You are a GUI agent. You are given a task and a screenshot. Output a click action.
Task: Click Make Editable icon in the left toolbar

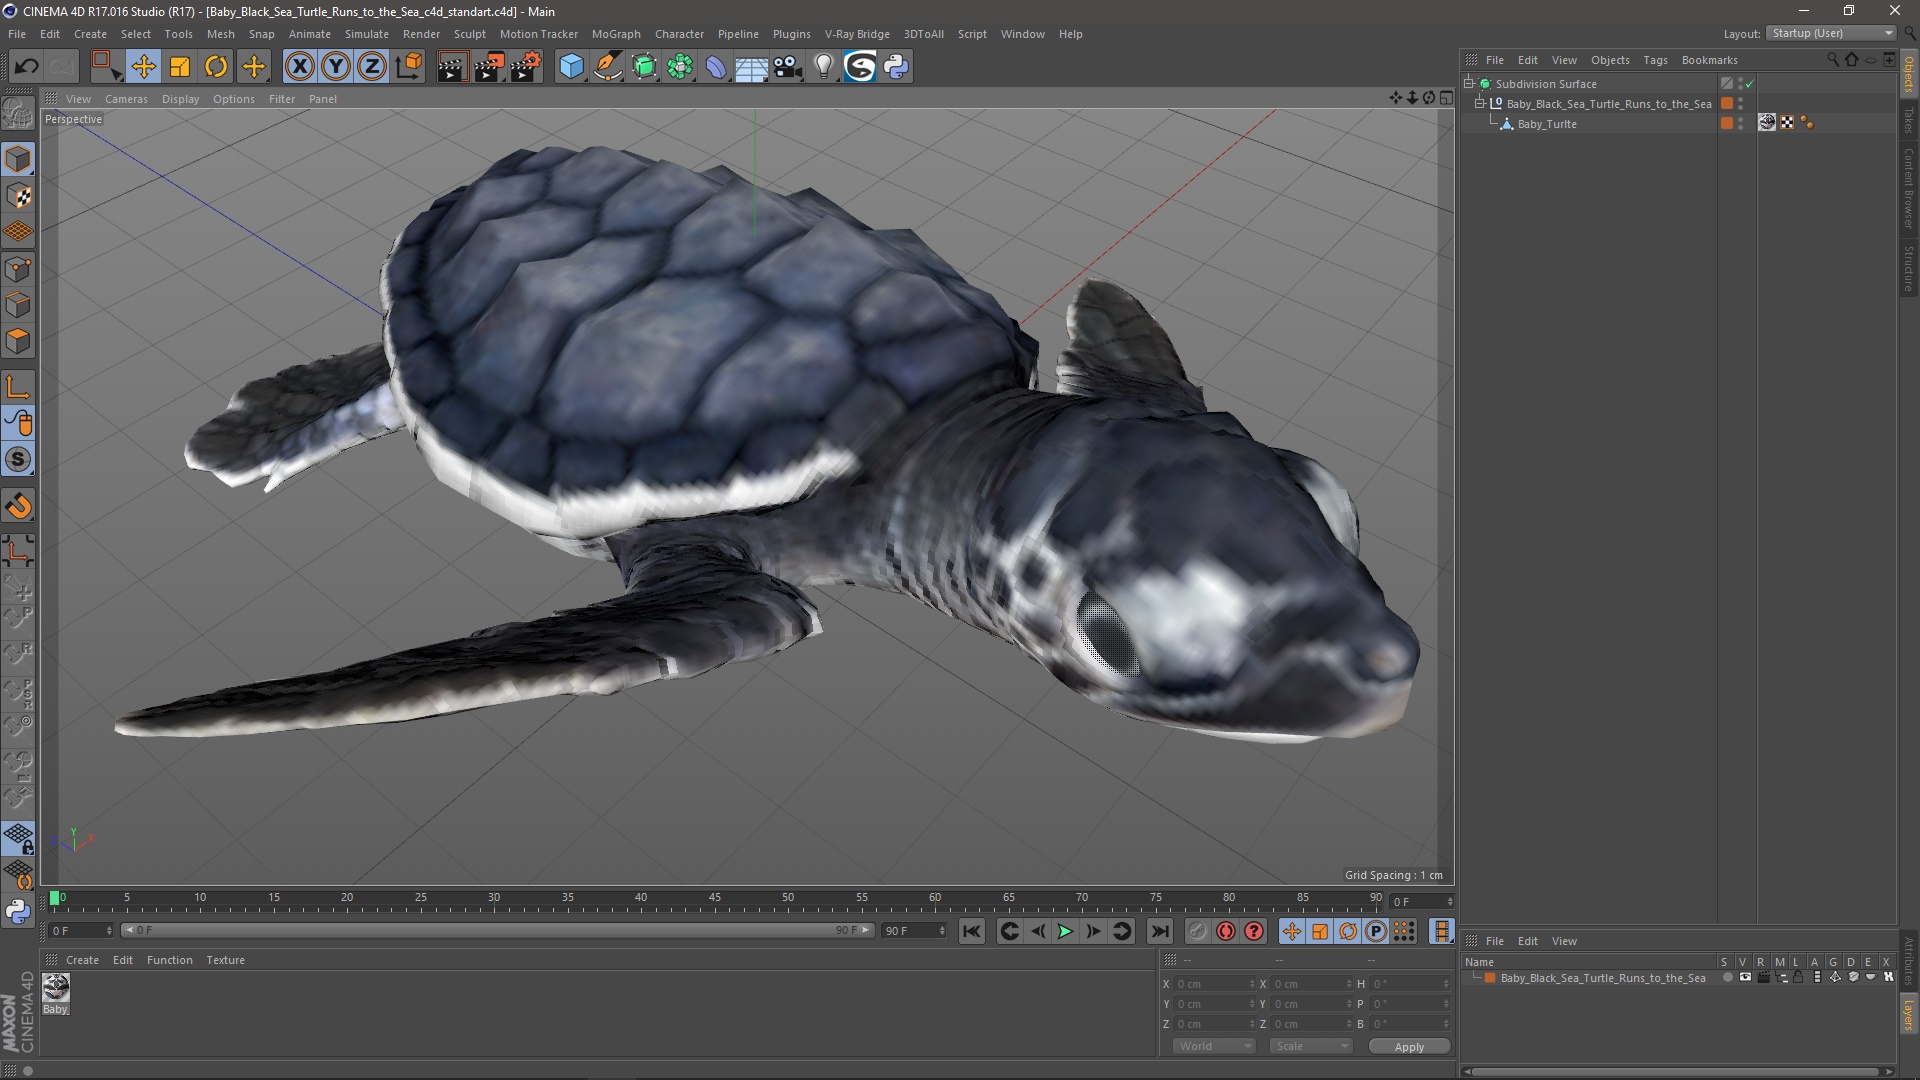pyautogui.click(x=18, y=113)
